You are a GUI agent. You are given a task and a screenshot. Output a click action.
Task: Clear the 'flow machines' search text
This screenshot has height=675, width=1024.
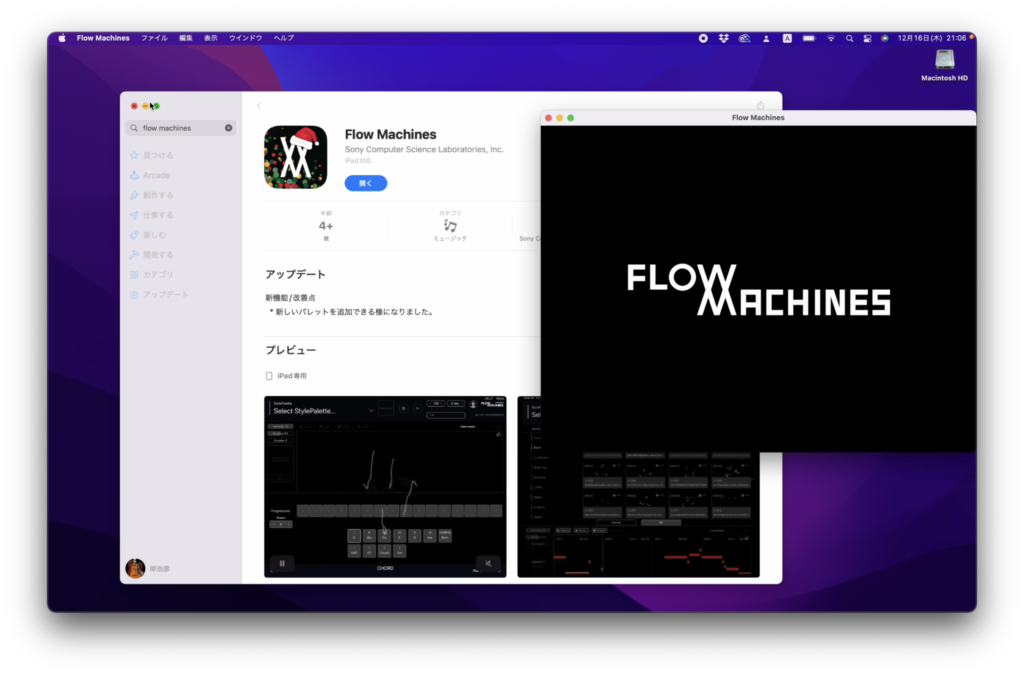228,128
